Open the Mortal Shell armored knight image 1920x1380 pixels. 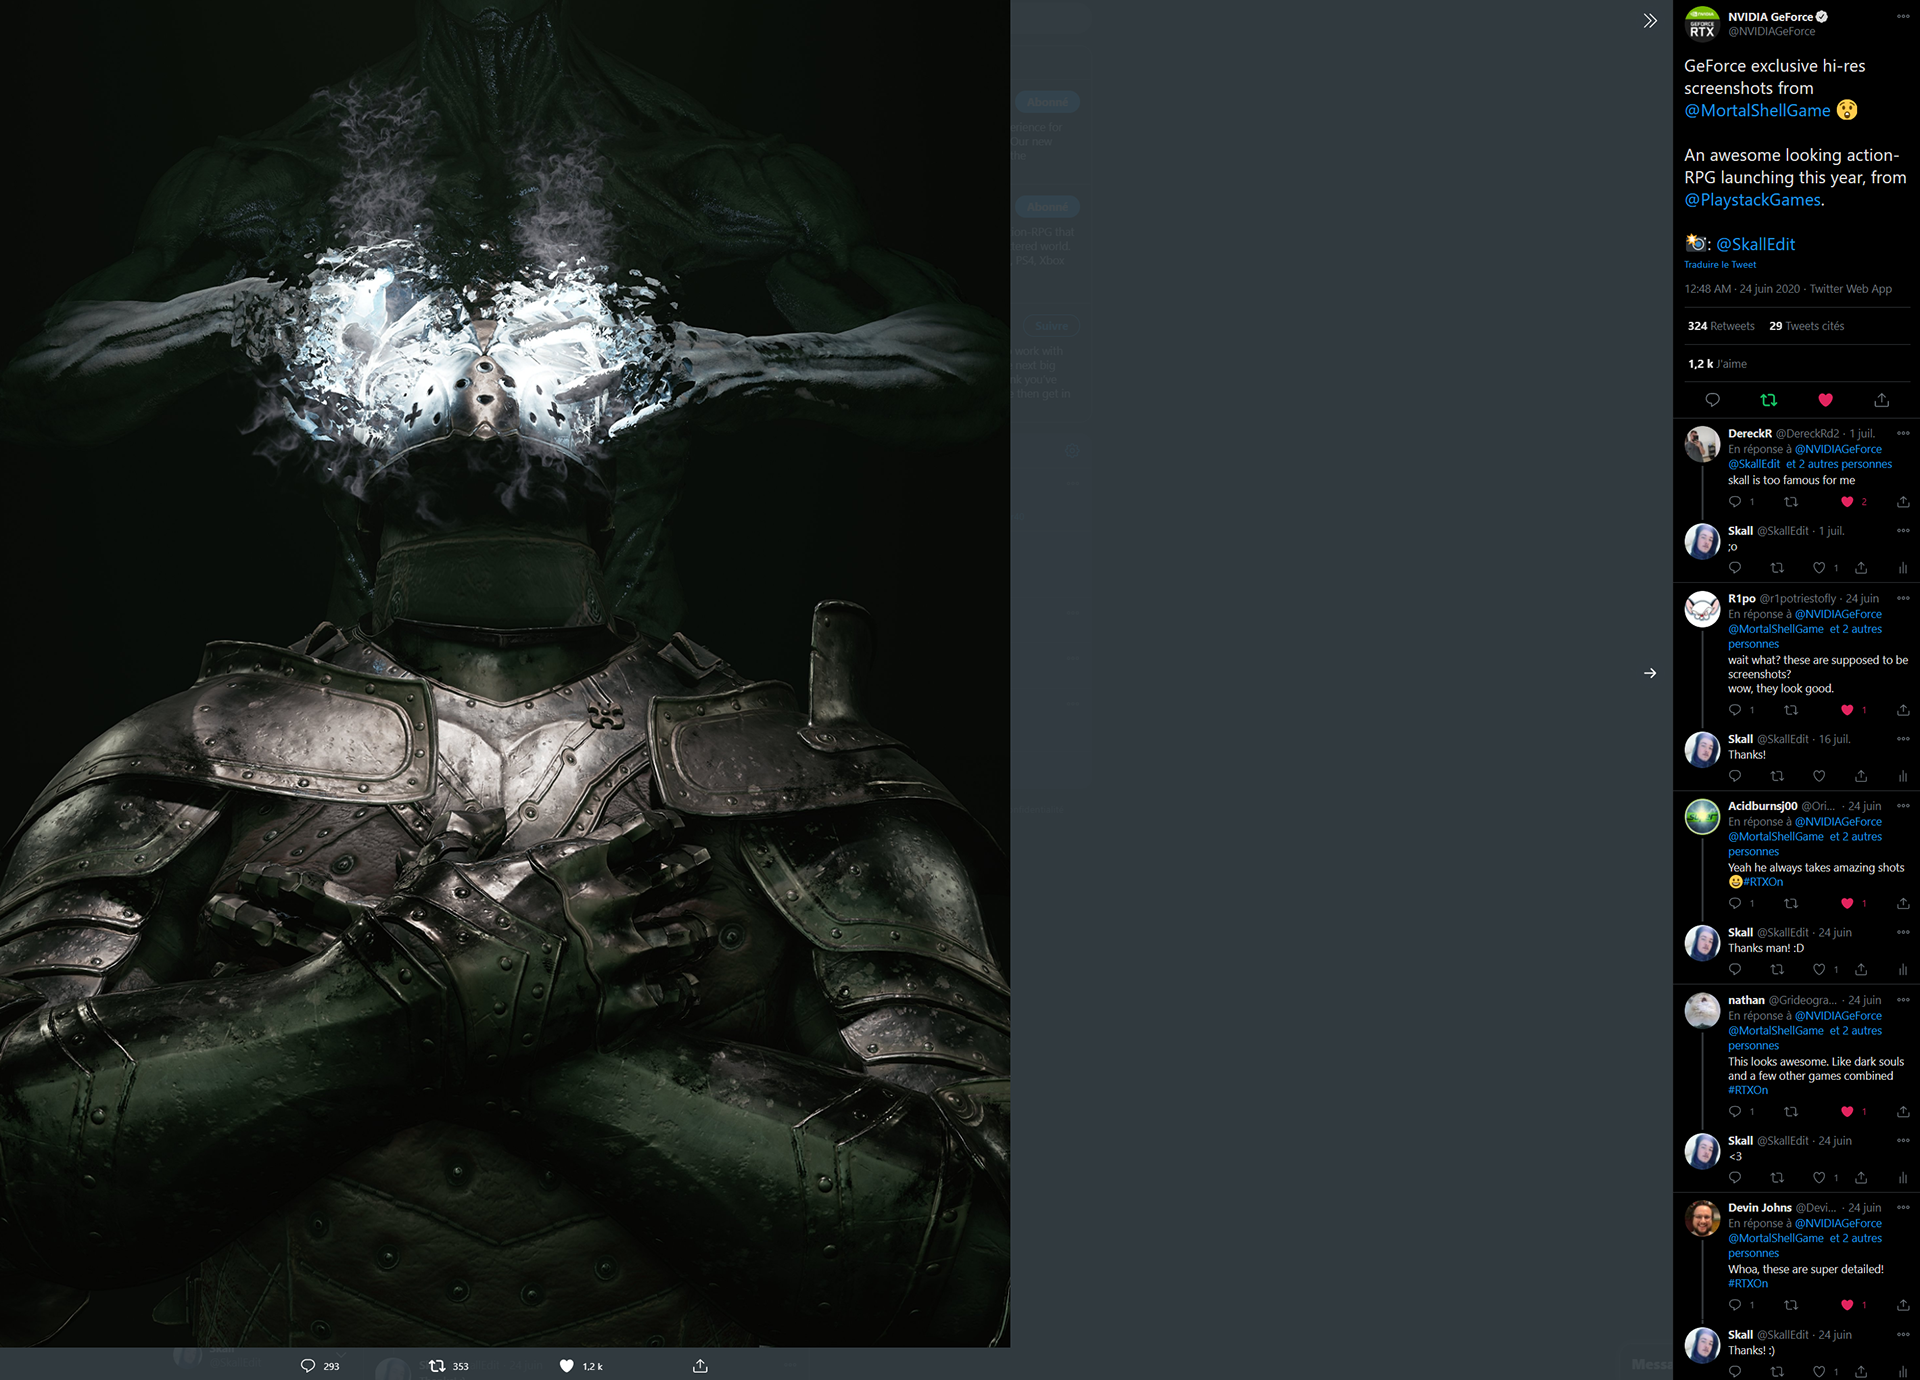point(505,673)
